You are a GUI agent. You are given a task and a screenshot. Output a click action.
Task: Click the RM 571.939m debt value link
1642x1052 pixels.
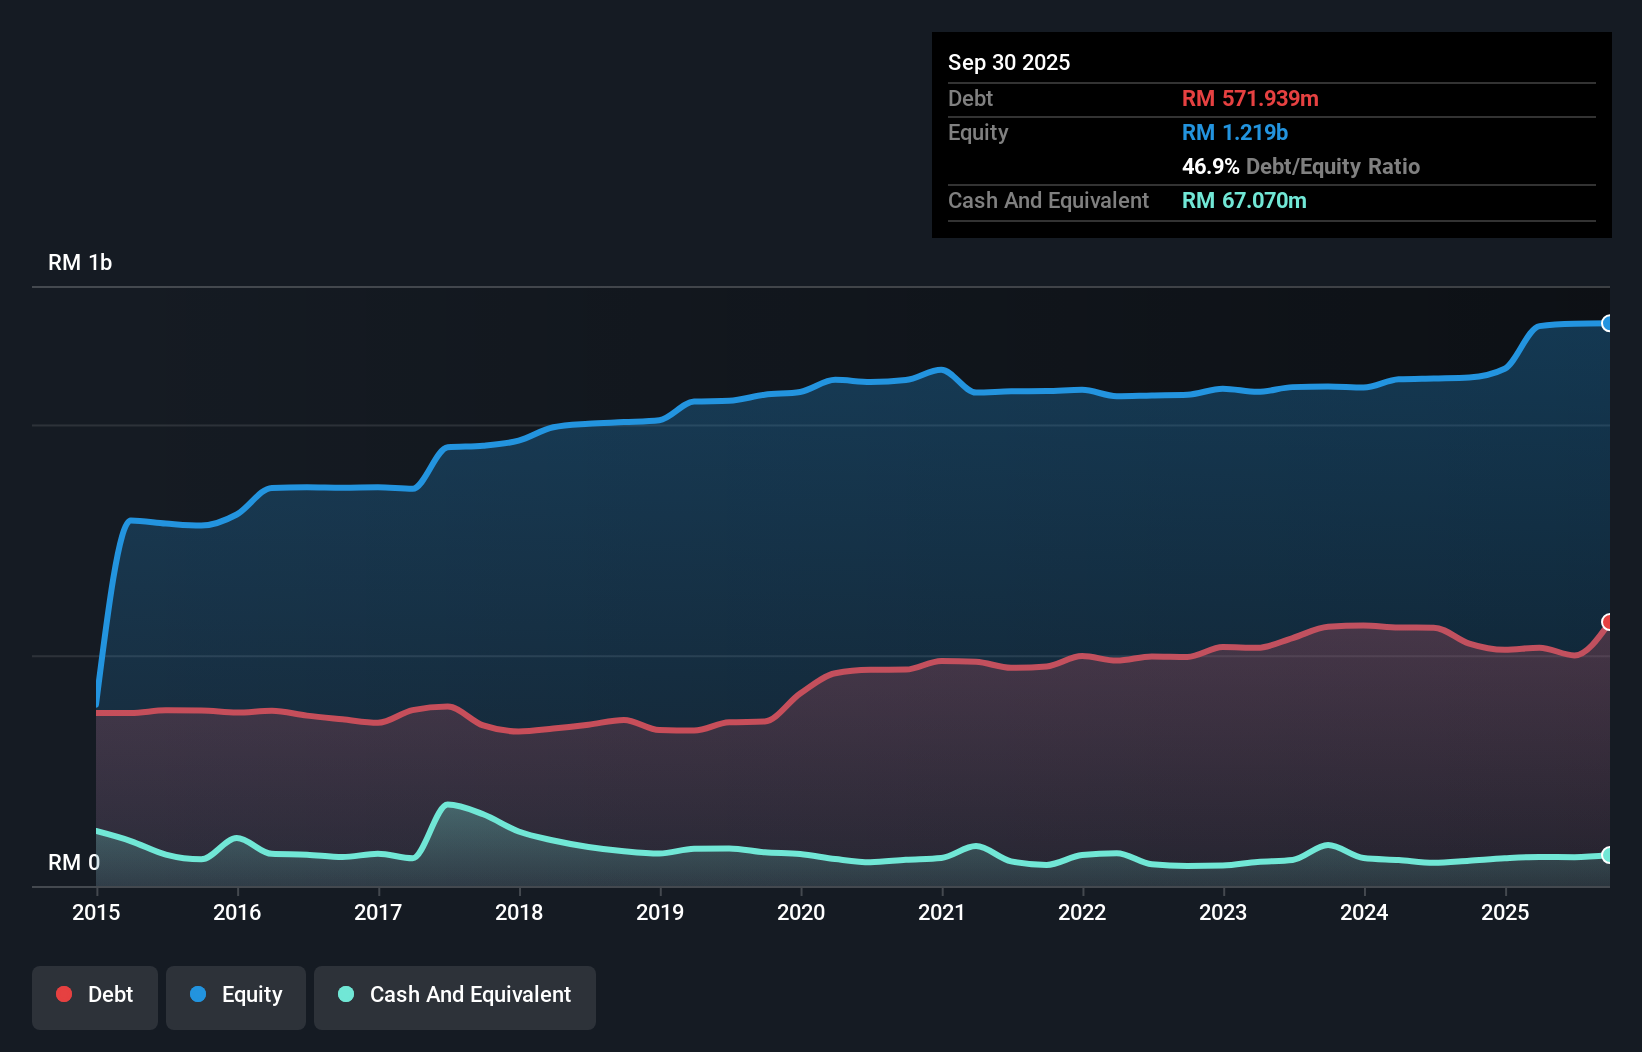1250,98
